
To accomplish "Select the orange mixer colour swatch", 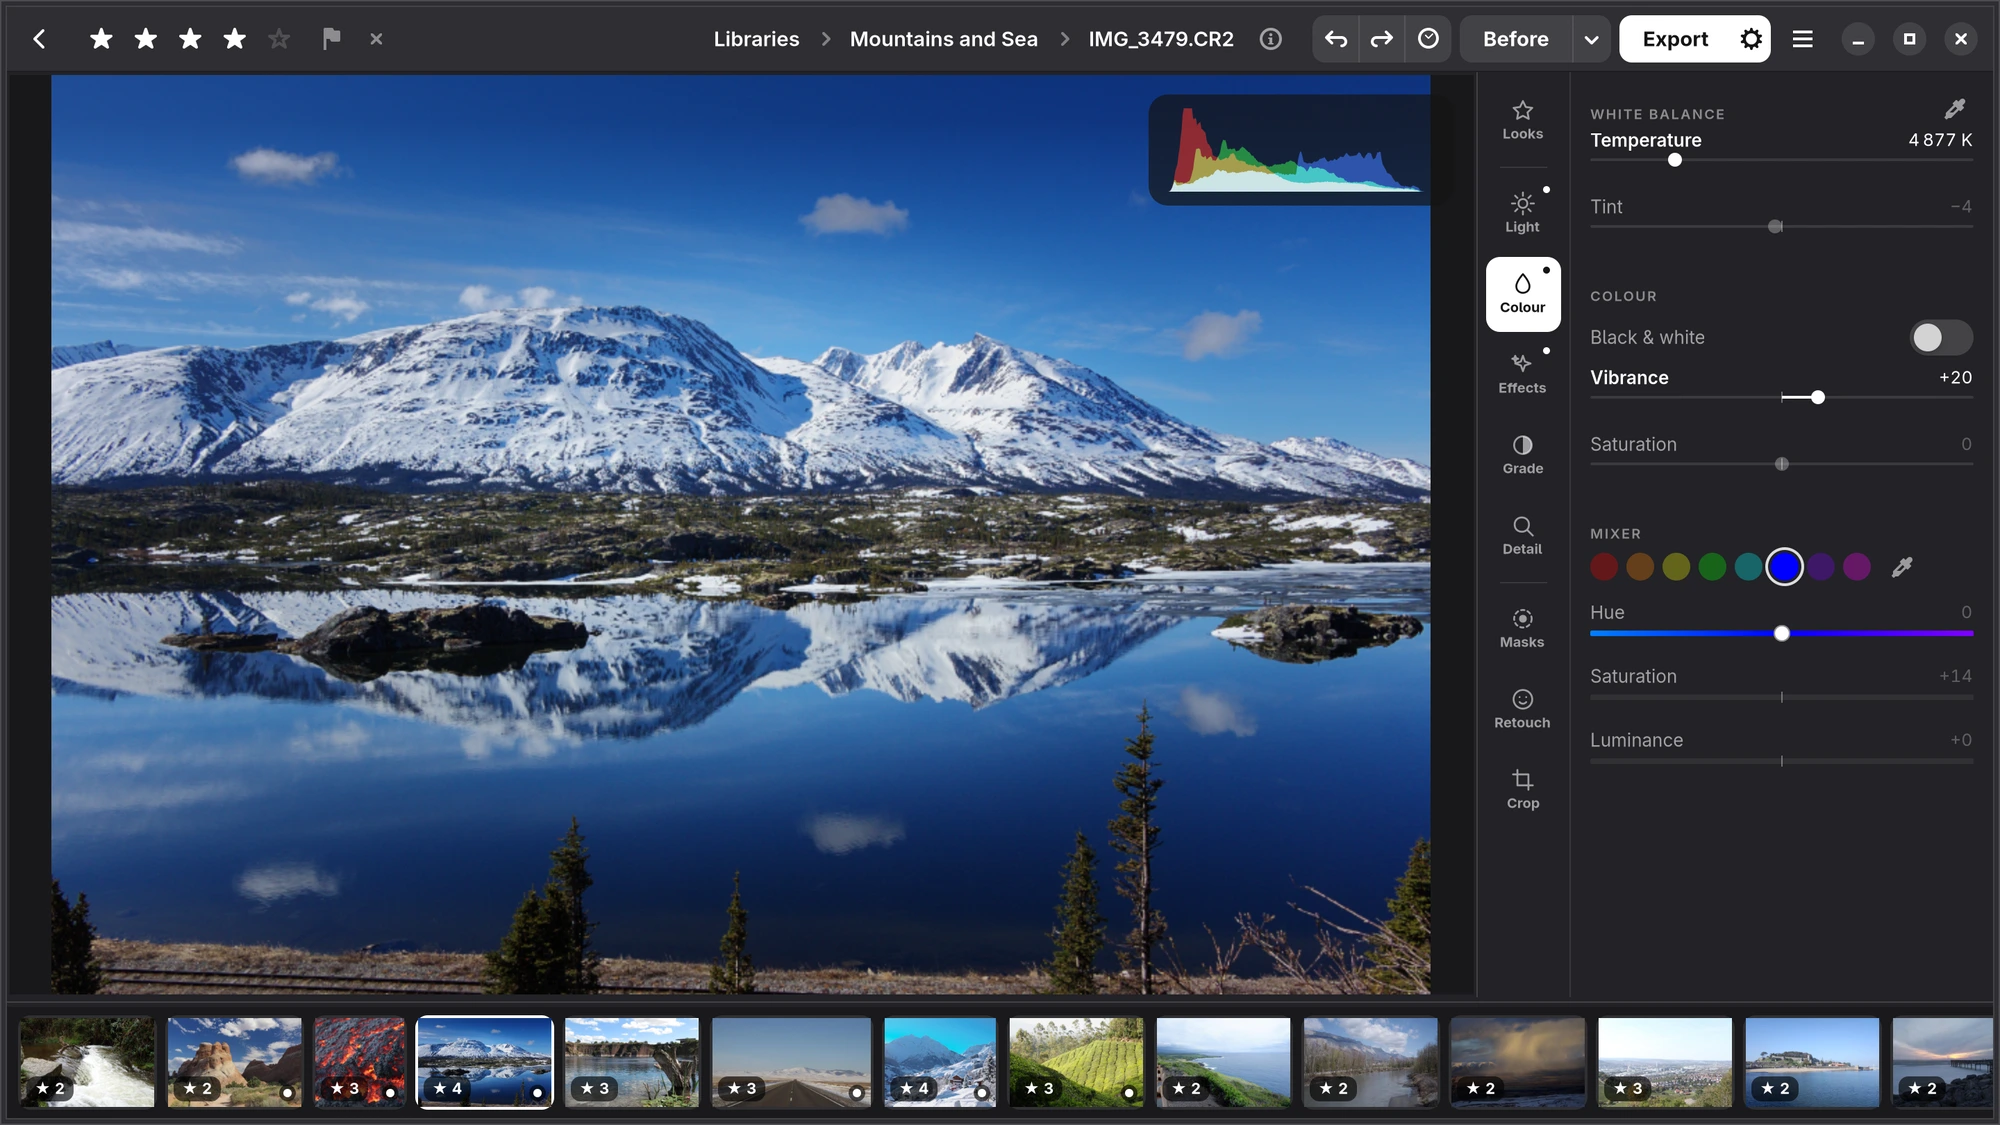I will point(1640,567).
